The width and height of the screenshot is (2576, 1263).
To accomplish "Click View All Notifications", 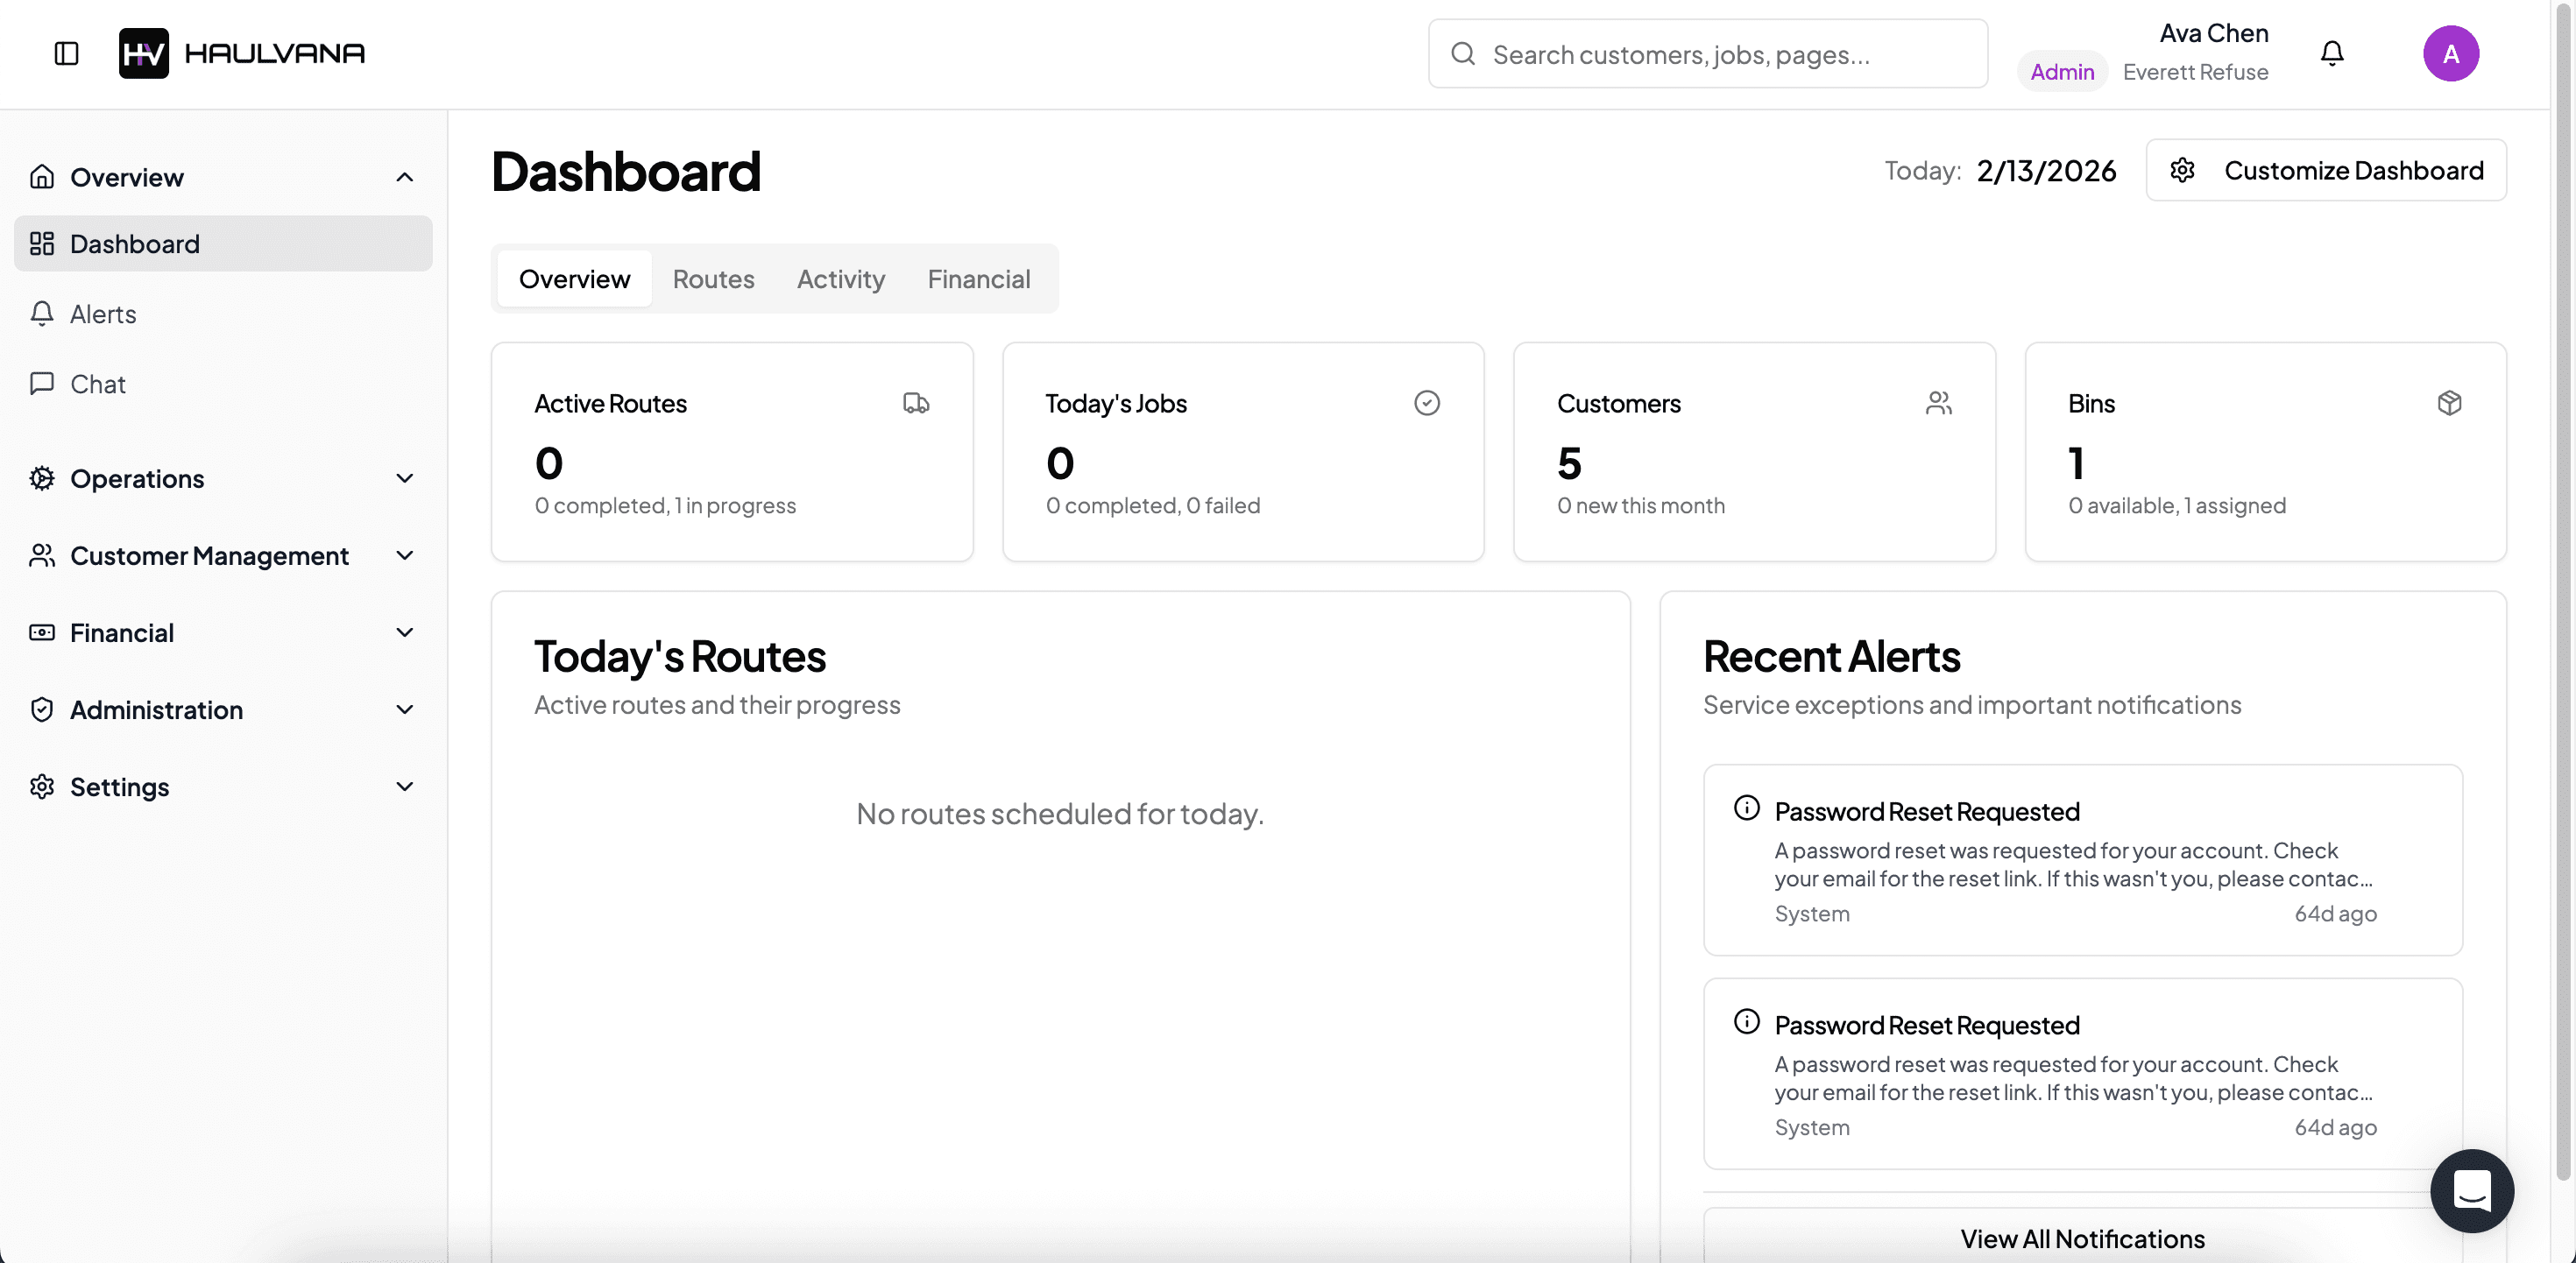I will [x=2083, y=1238].
